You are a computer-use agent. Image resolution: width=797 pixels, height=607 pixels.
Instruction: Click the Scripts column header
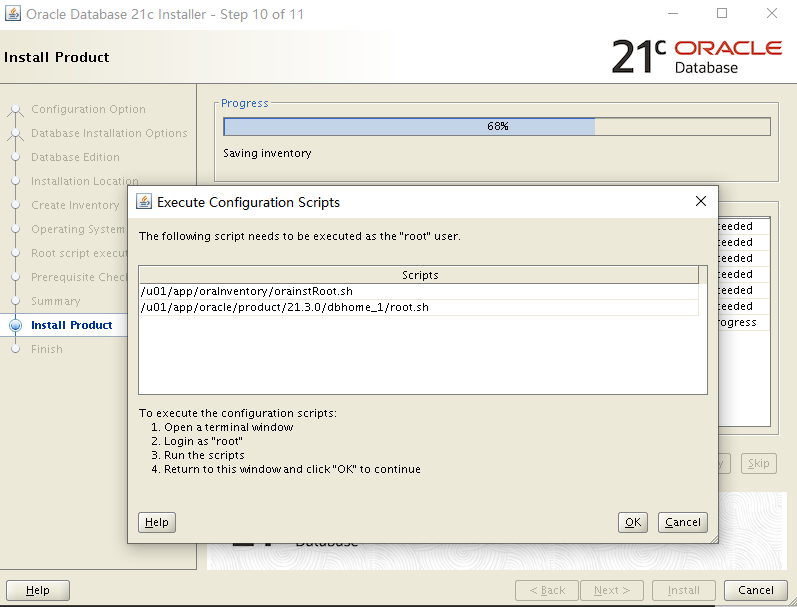[x=419, y=275]
